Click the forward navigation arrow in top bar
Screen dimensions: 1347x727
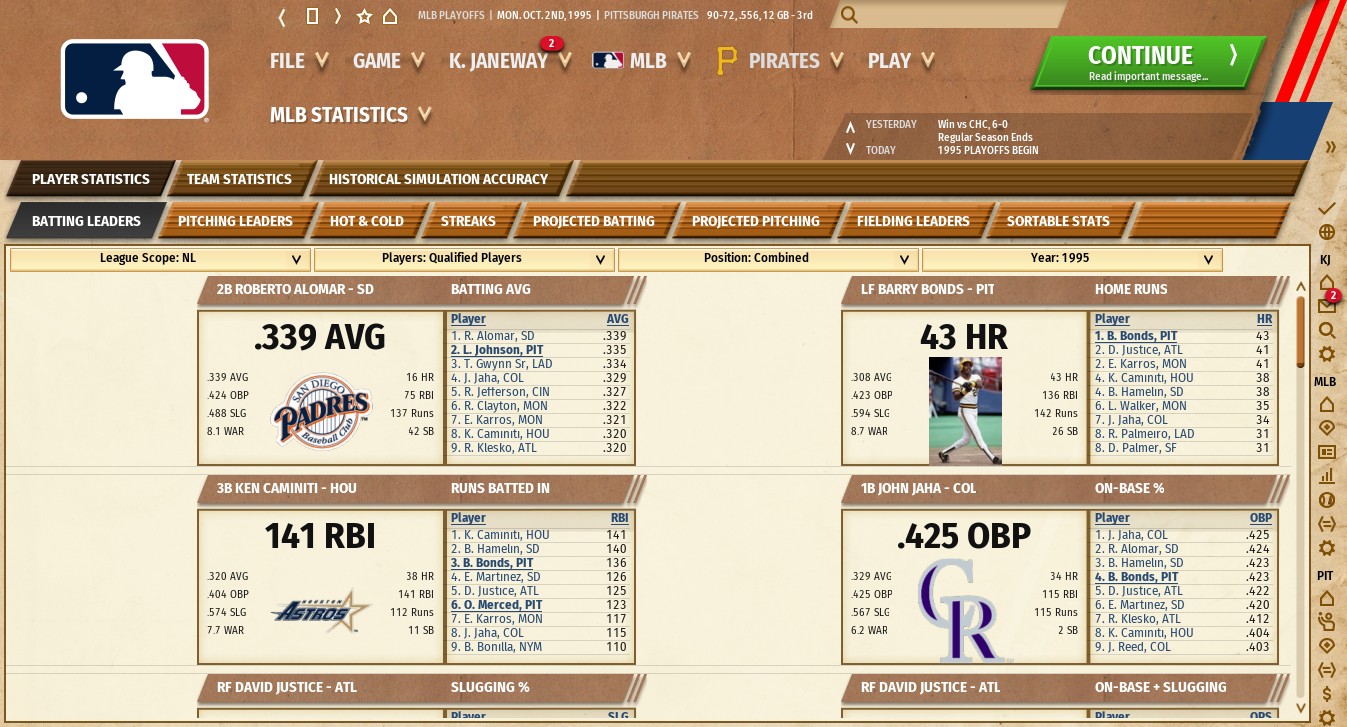pyautogui.click(x=338, y=16)
